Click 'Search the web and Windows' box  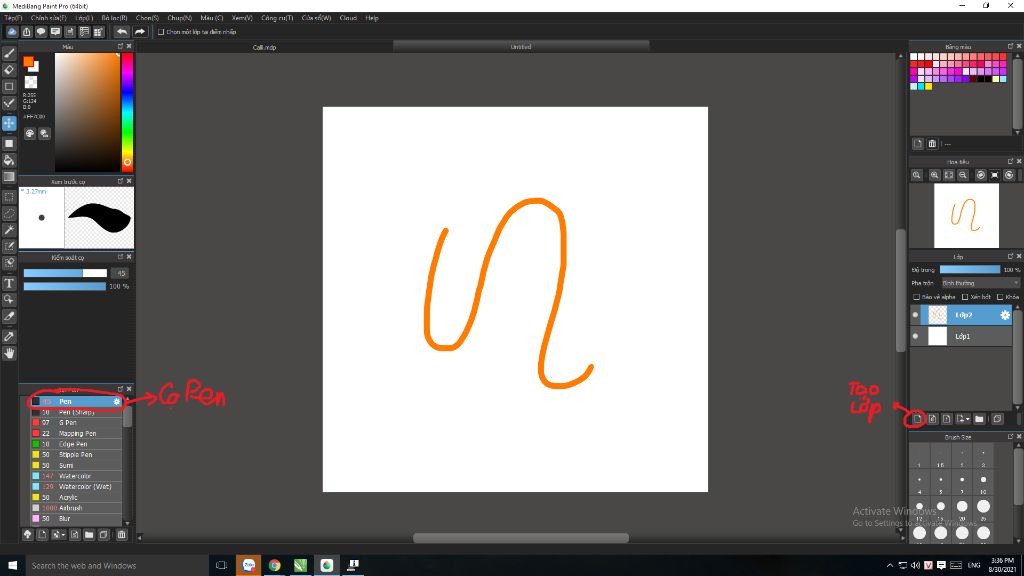[118, 566]
